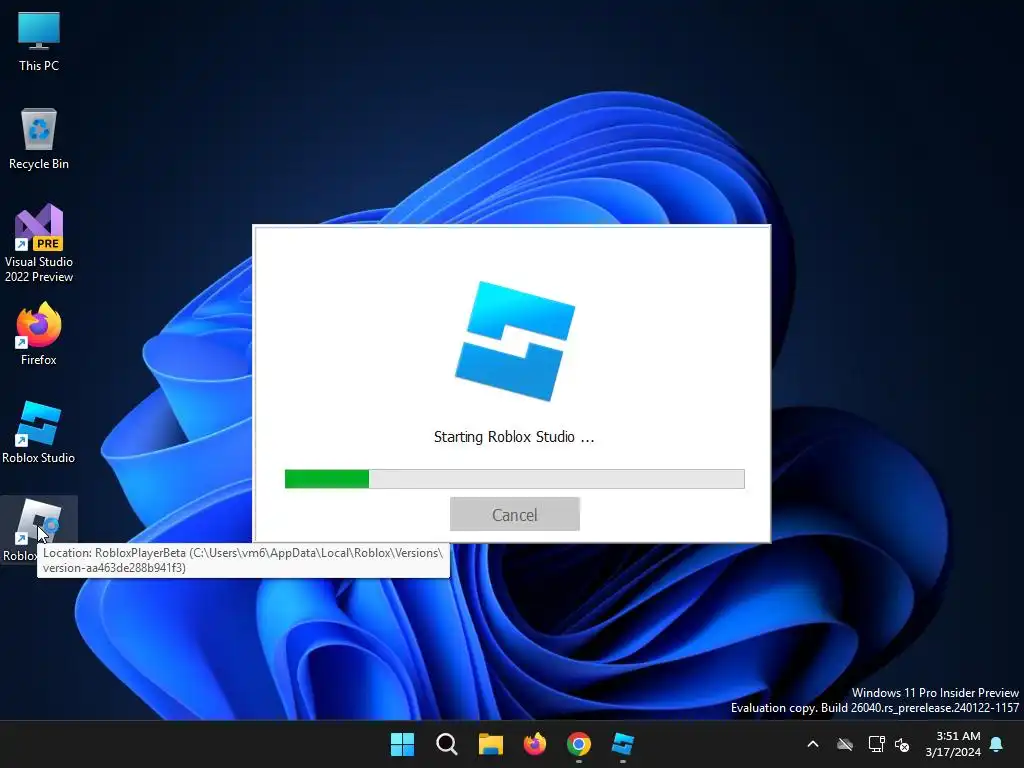
Task: Click the muted volume tray icon
Action: 903,744
